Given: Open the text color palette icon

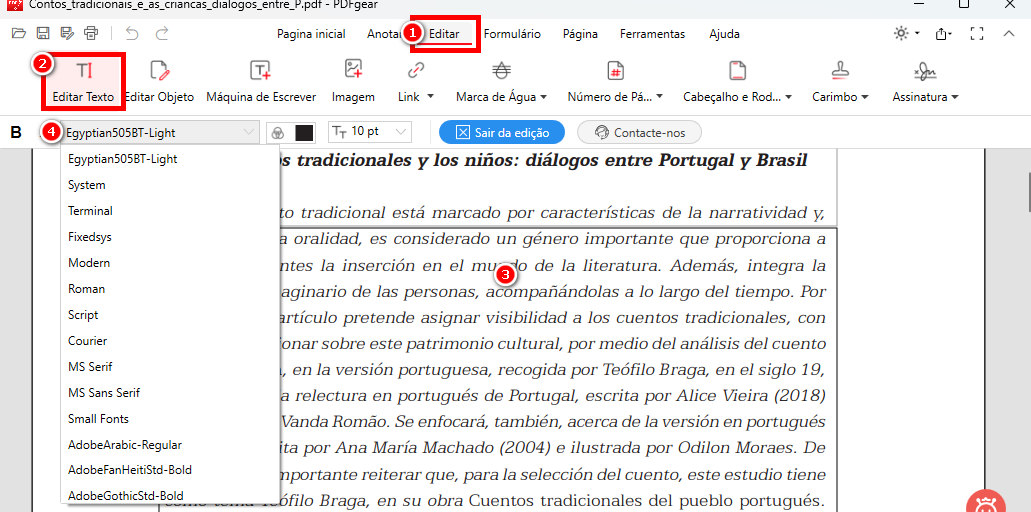Looking at the screenshot, I should point(277,133).
